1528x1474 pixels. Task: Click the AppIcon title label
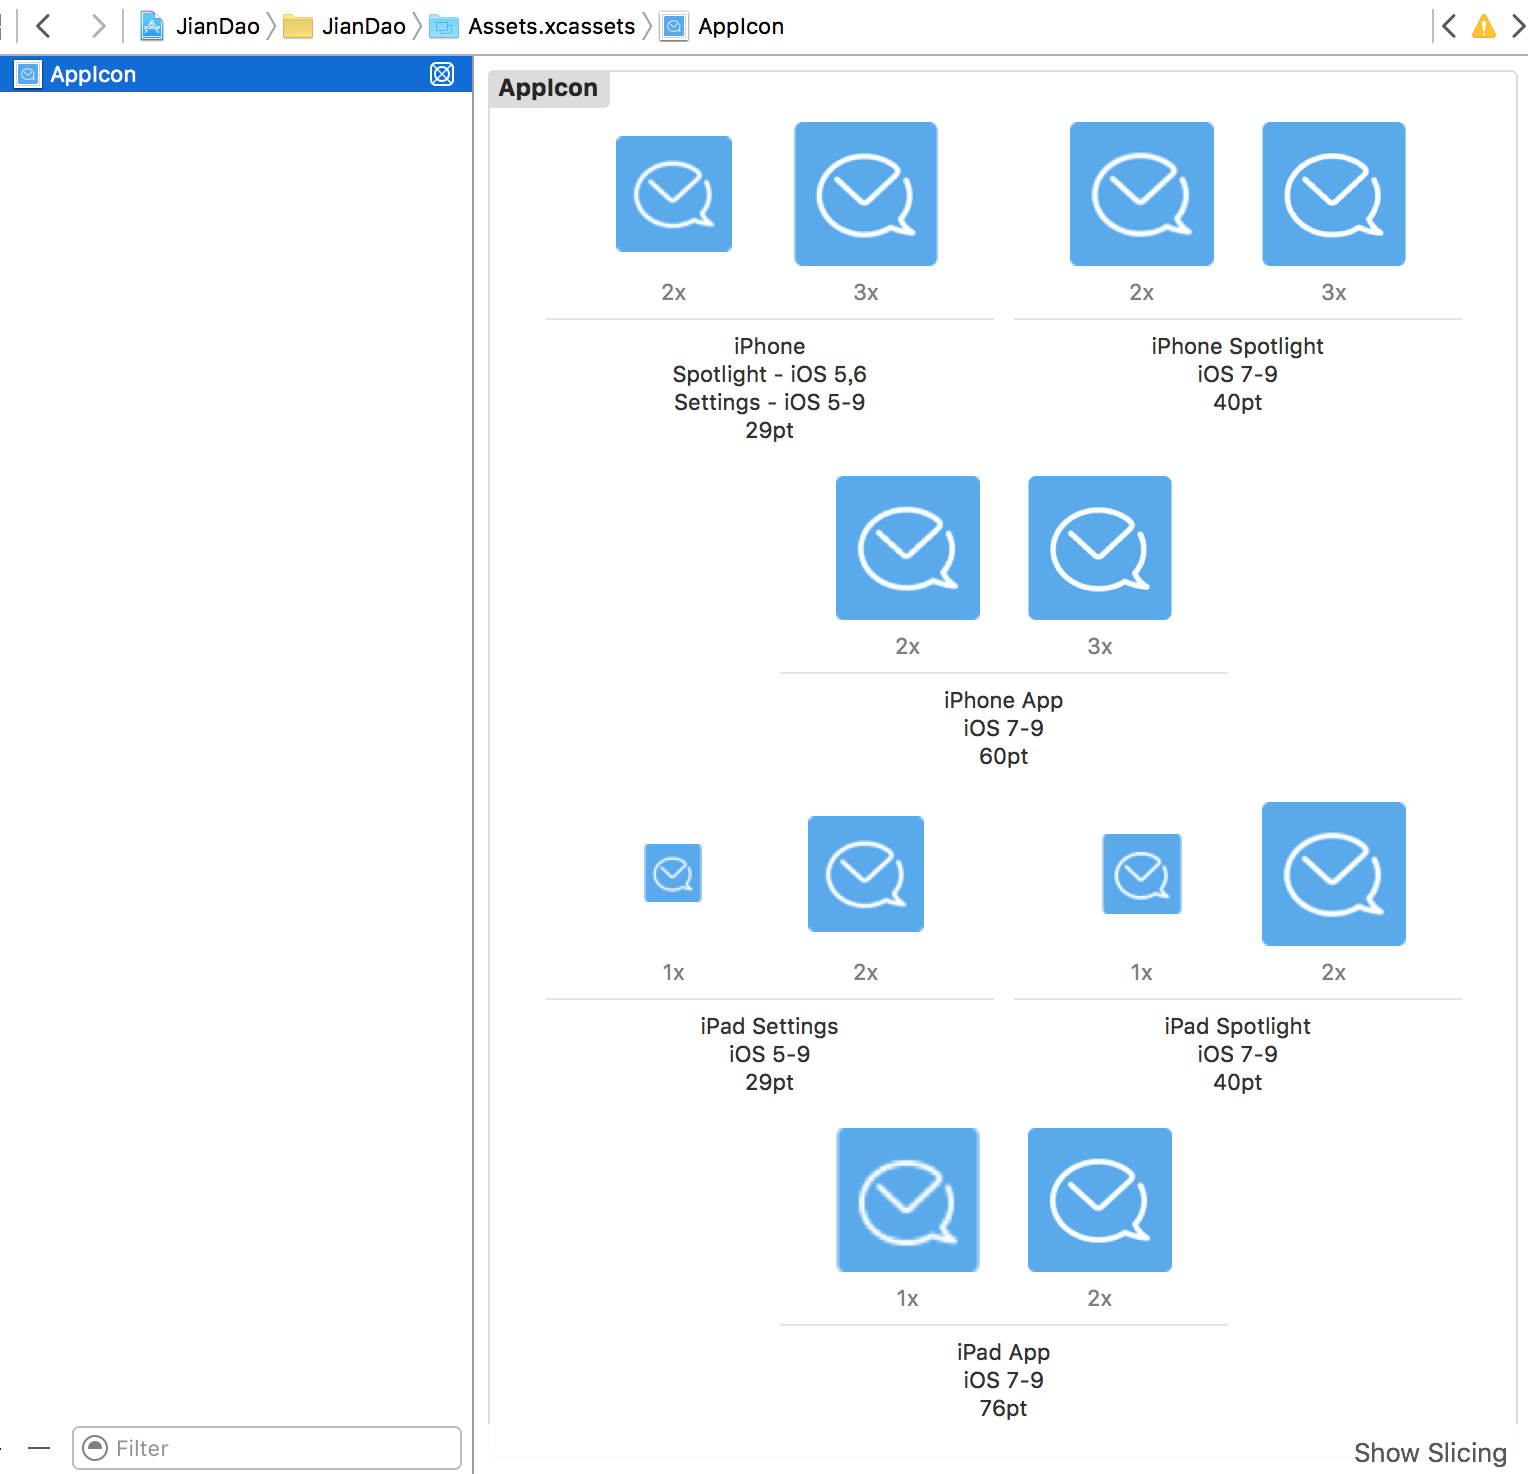[548, 88]
